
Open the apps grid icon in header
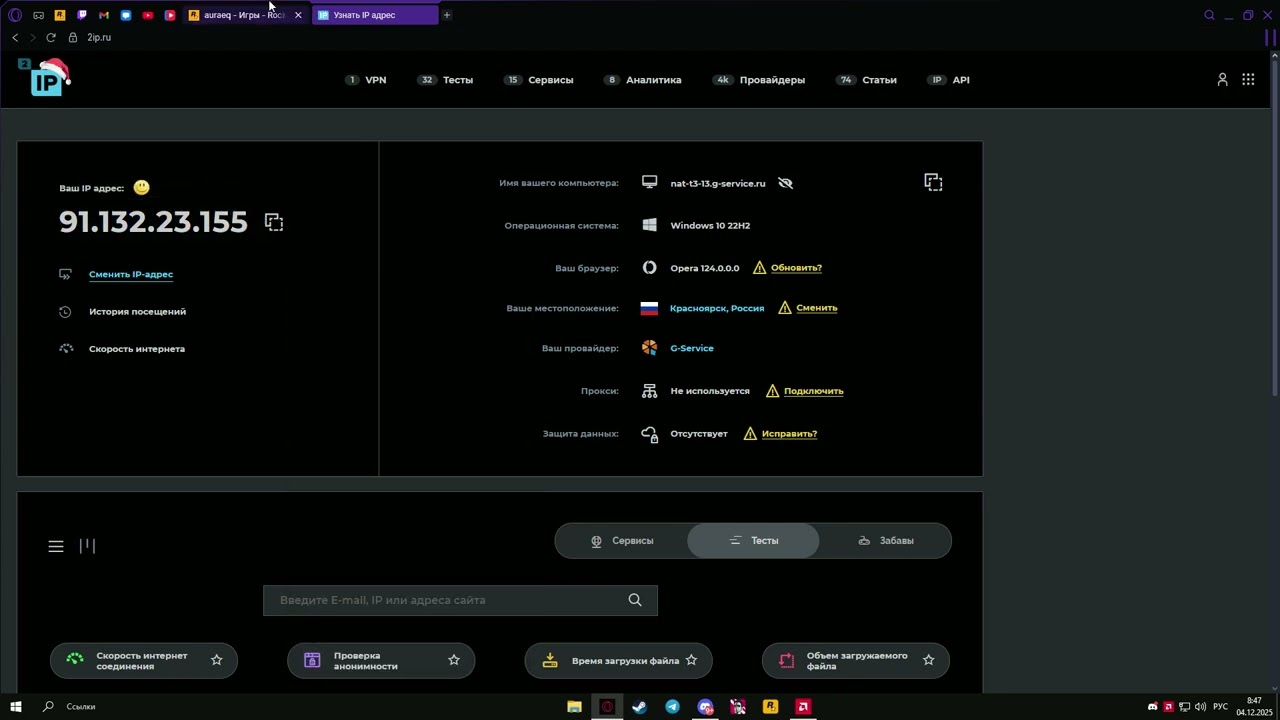tap(1248, 79)
